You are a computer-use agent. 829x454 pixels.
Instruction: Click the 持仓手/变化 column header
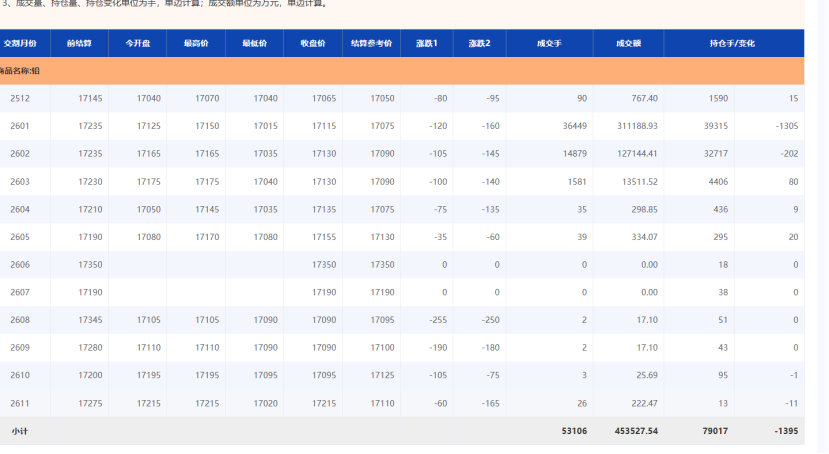pos(733,44)
